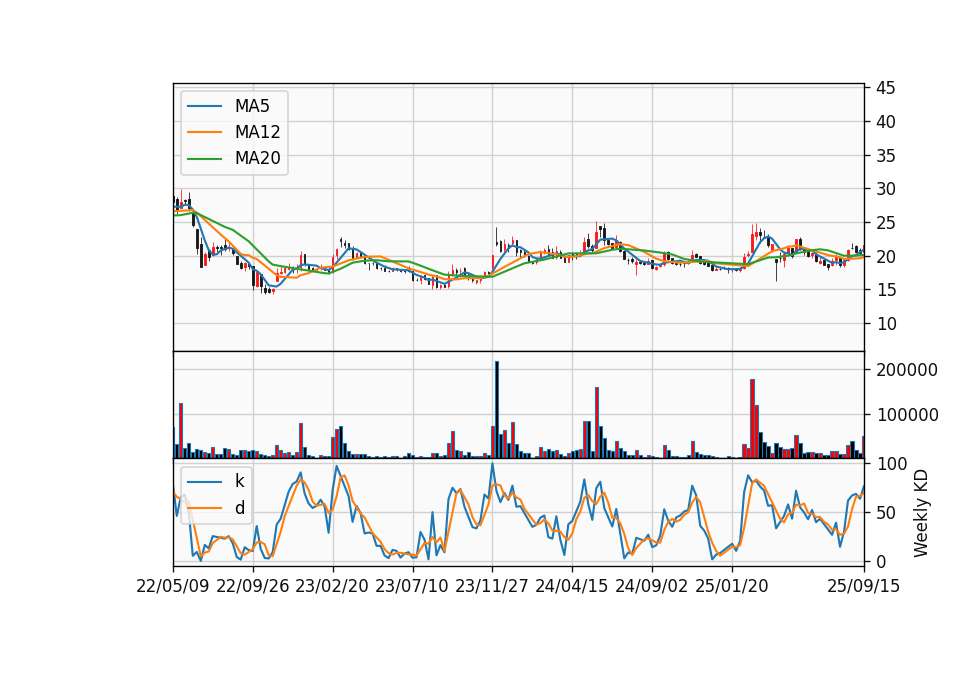Screen dimensions: 960x690
Task: Click the 22/09/26 date label
Action: (x=253, y=586)
